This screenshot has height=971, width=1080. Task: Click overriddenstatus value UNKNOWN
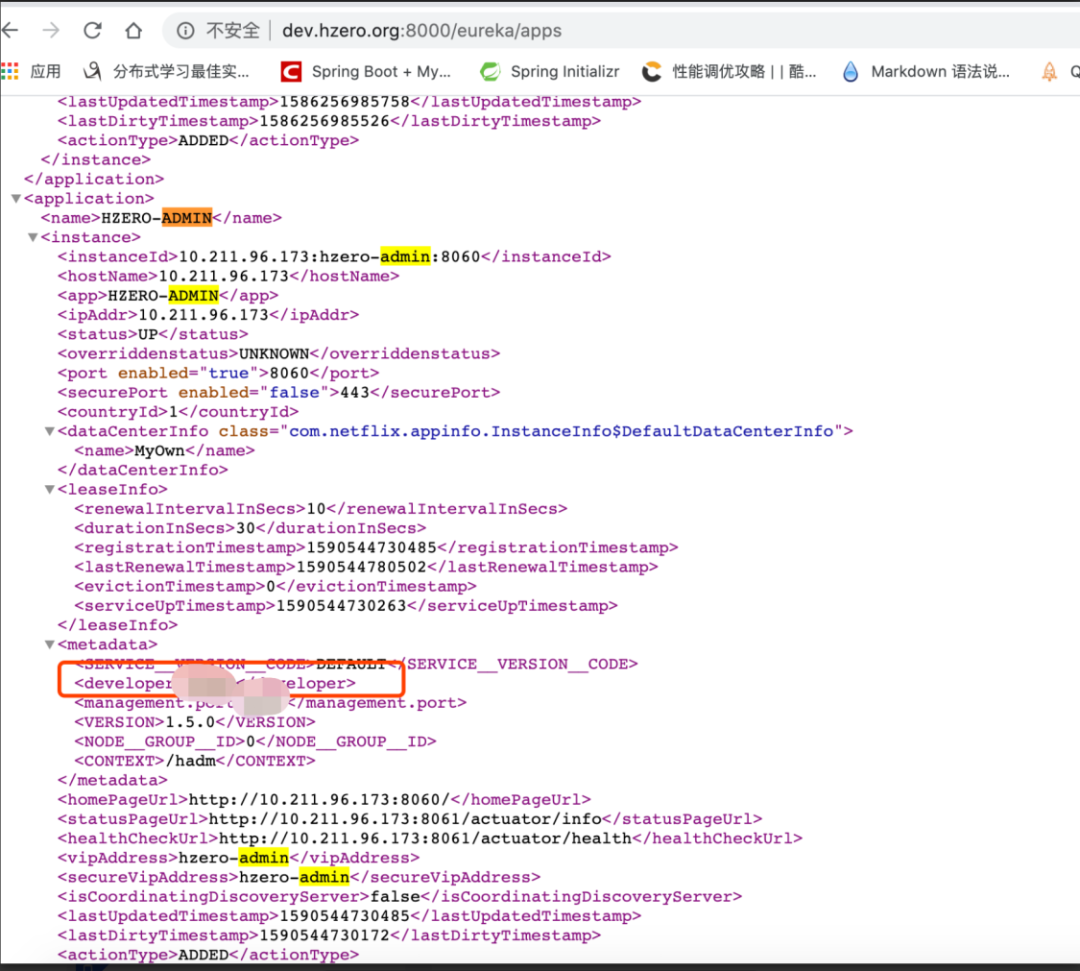pyautogui.click(x=273, y=354)
